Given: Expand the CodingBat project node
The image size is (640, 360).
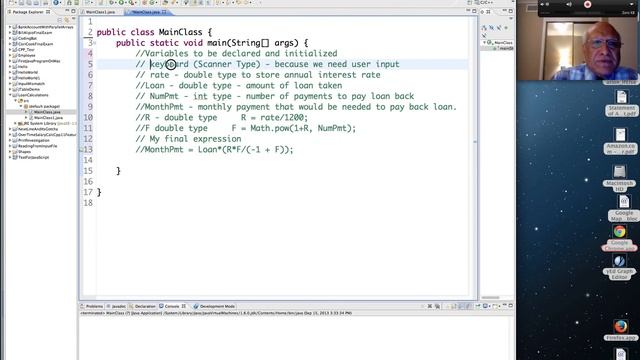Looking at the screenshot, I should [10, 38].
